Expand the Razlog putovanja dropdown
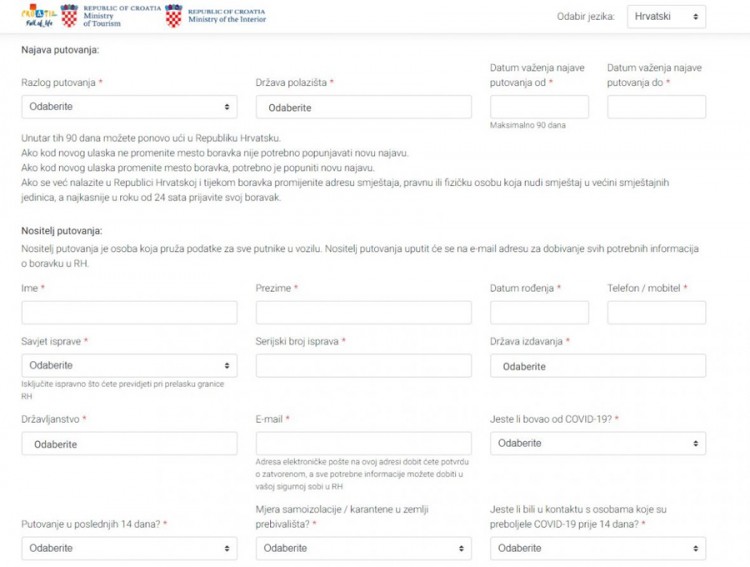This screenshot has height=567, width=750. pos(129,107)
